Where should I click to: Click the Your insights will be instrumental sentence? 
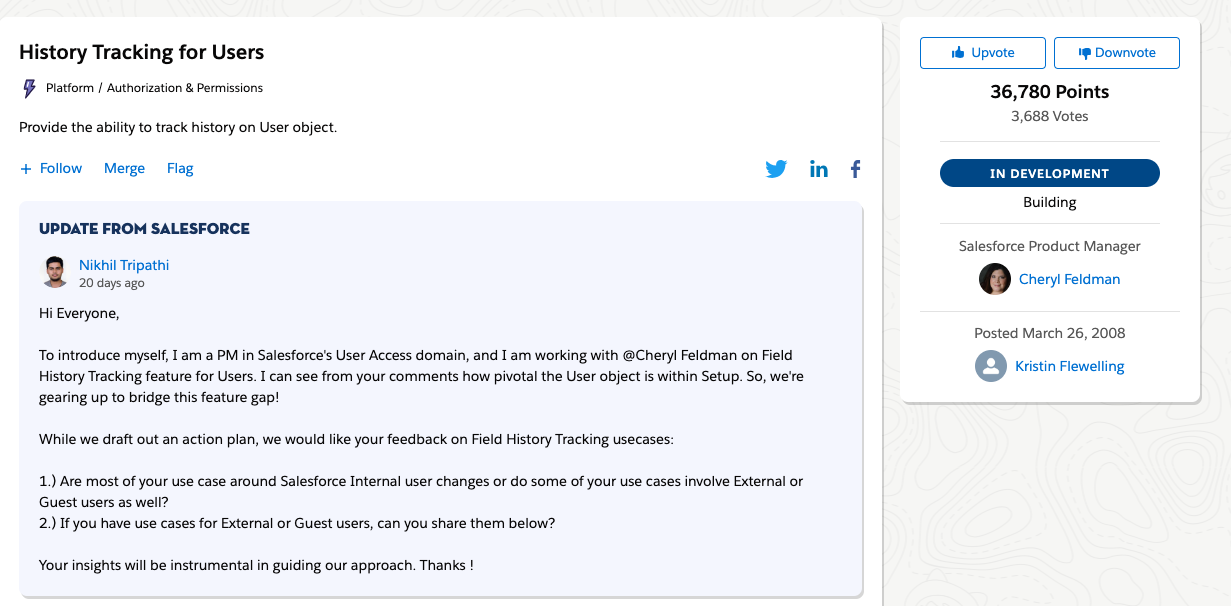pos(256,565)
